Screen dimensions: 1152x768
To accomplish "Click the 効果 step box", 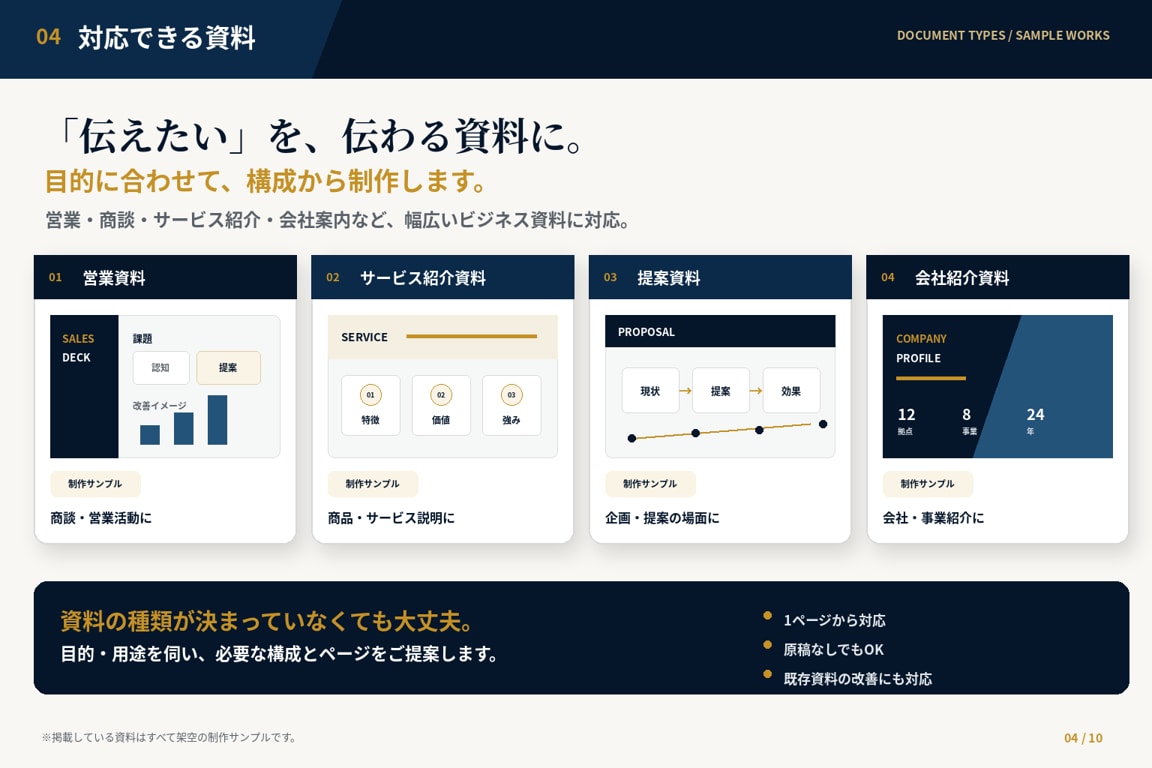I will pos(791,390).
